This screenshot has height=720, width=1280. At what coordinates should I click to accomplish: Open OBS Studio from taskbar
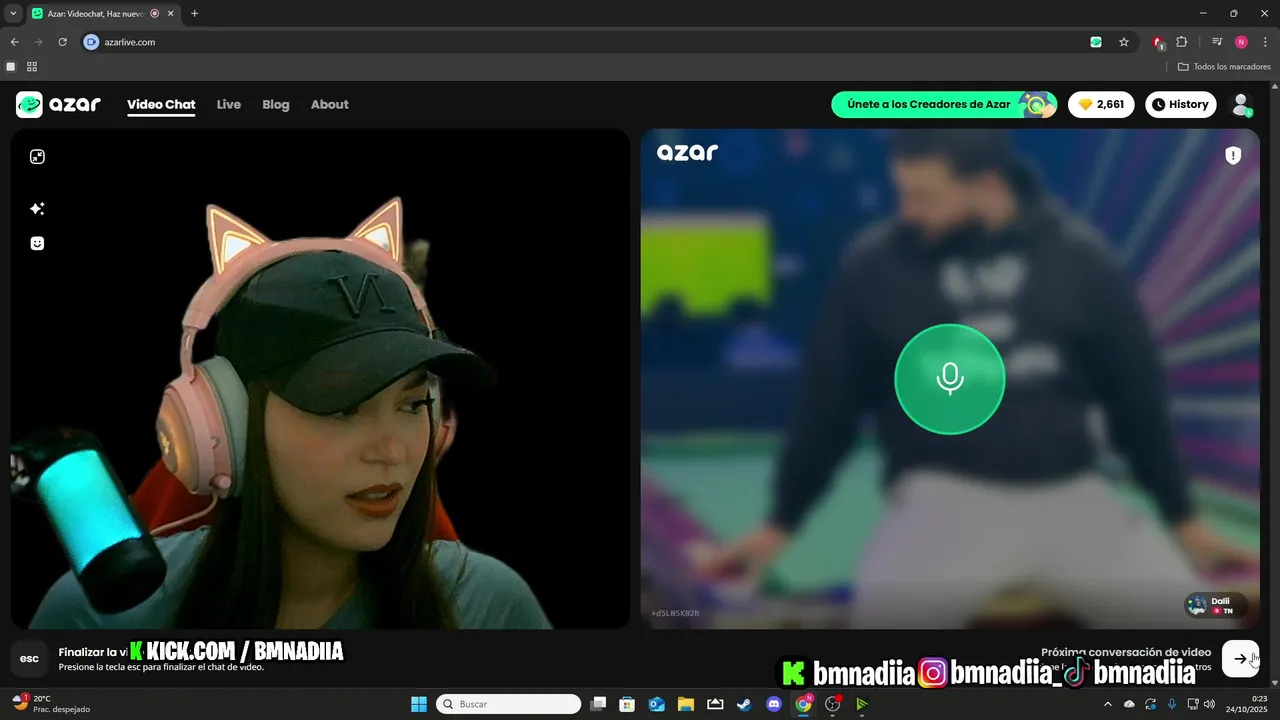click(832, 704)
